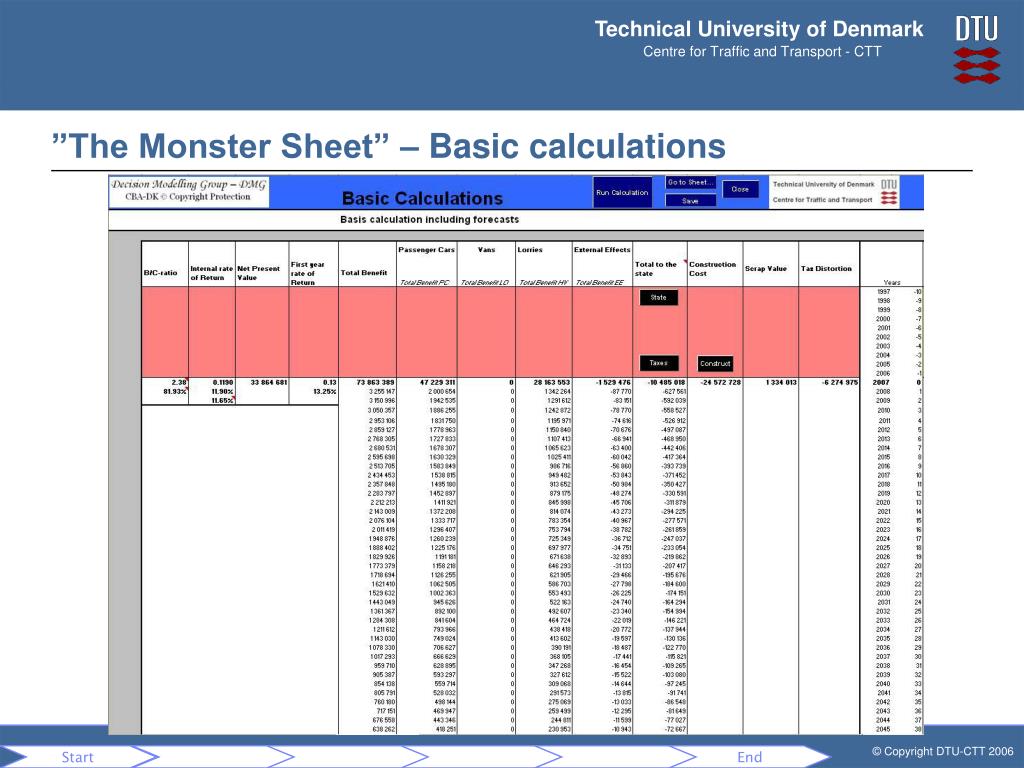Click the Basis calculation including forecasts subtitle
The image size is (1024, 768).
pos(430,219)
